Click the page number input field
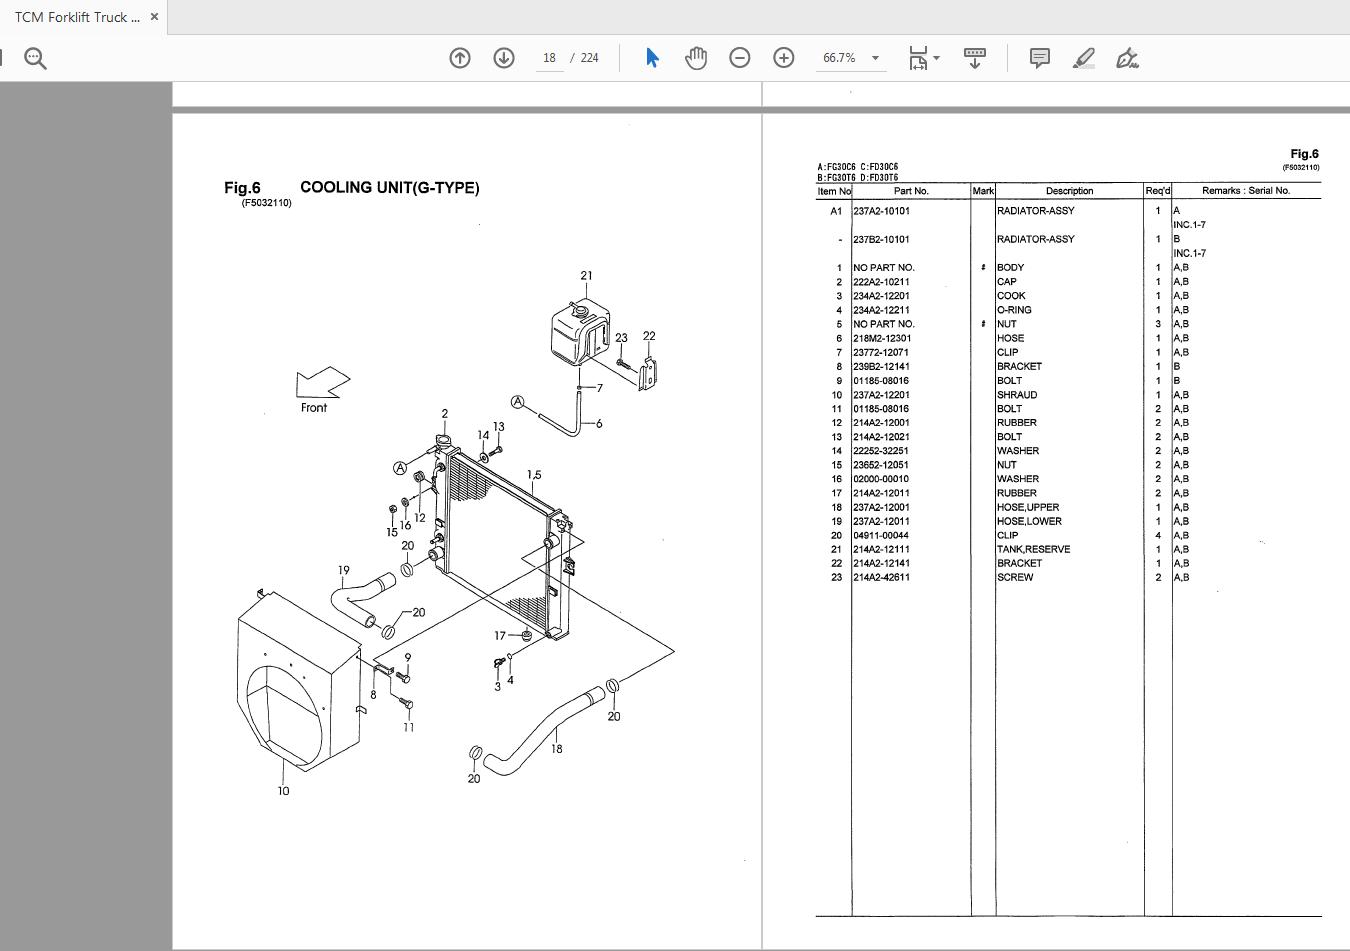The image size is (1350, 951). (549, 58)
